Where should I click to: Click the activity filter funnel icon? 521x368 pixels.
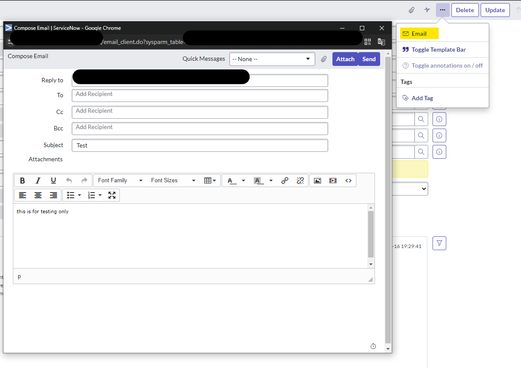pyautogui.click(x=439, y=243)
